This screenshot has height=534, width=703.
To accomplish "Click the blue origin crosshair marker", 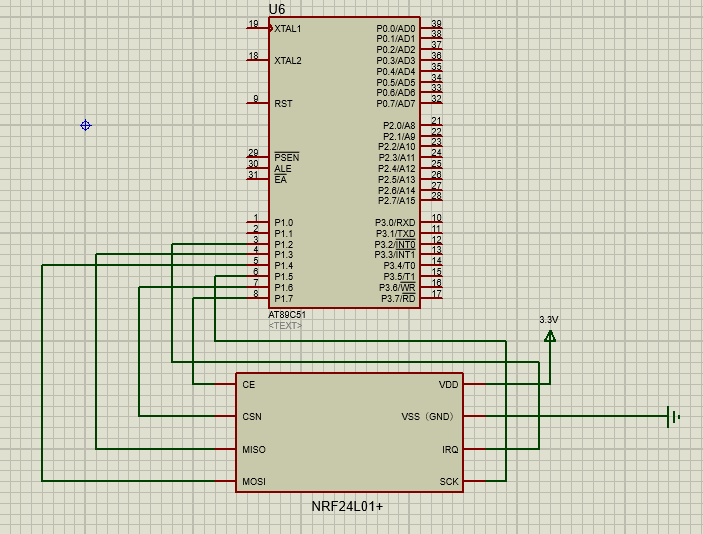I will tap(86, 125).
